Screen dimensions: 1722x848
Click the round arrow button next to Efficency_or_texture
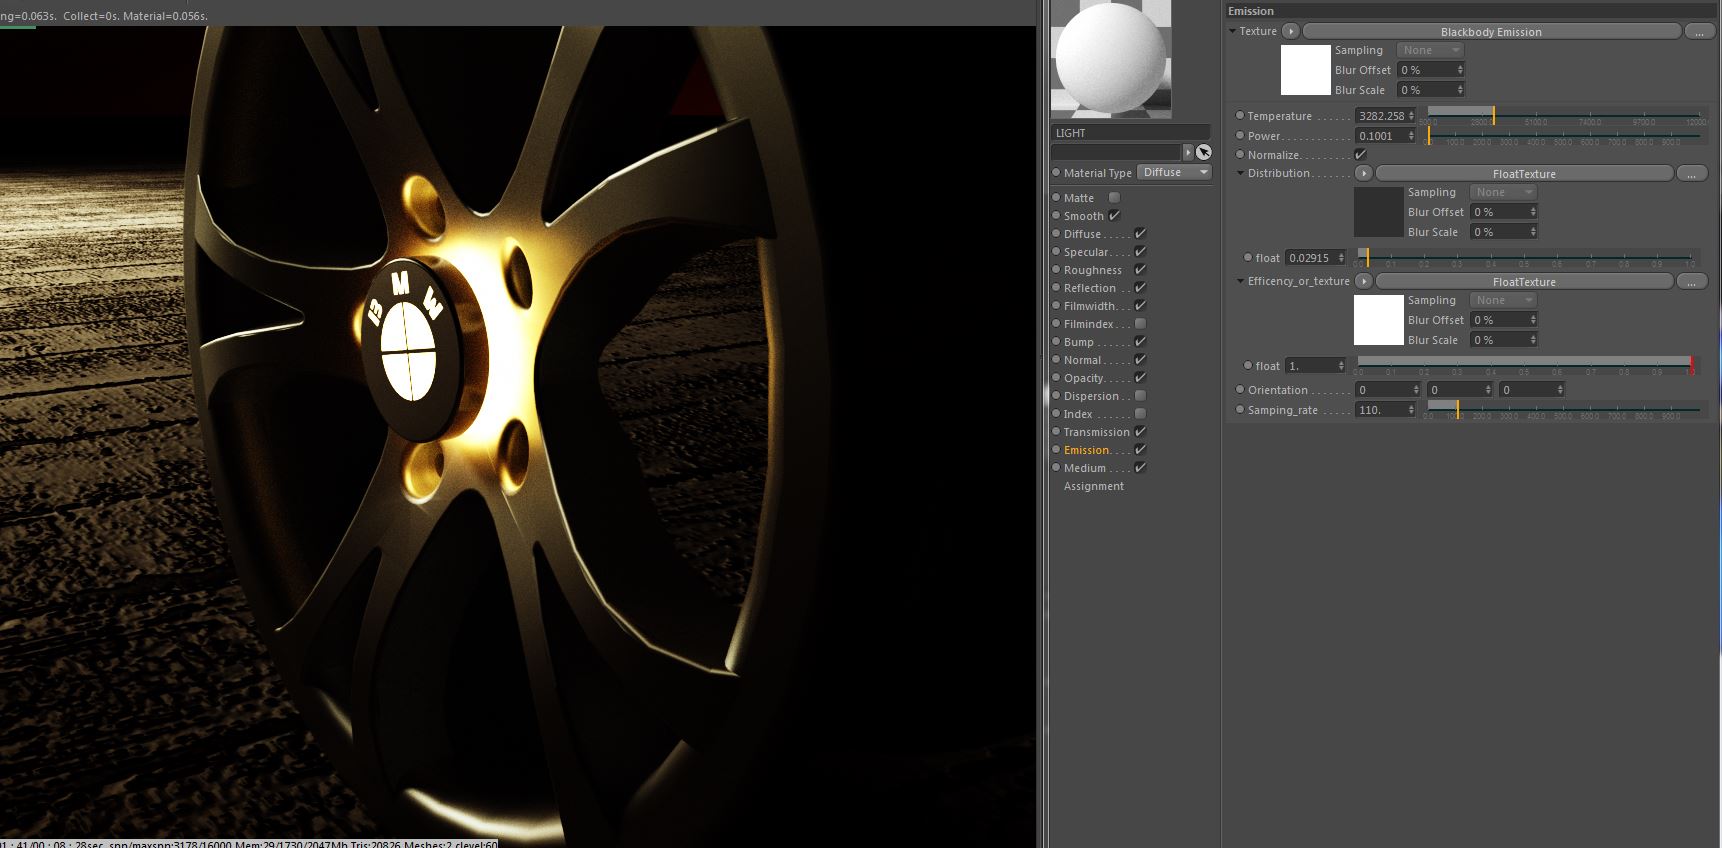click(x=1364, y=281)
